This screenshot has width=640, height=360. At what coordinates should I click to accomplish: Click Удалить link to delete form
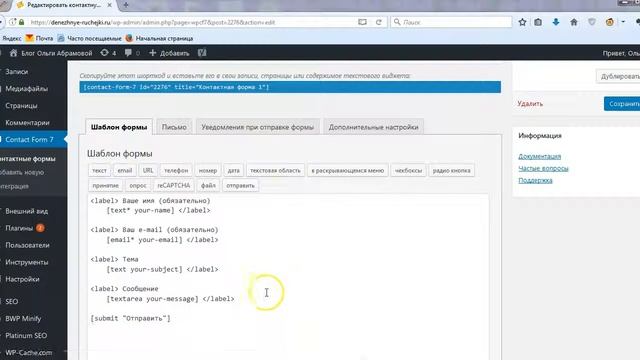click(530, 104)
